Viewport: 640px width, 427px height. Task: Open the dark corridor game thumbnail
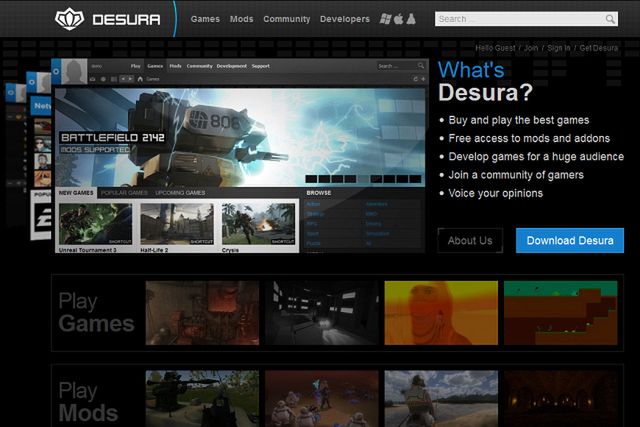(x=322, y=313)
